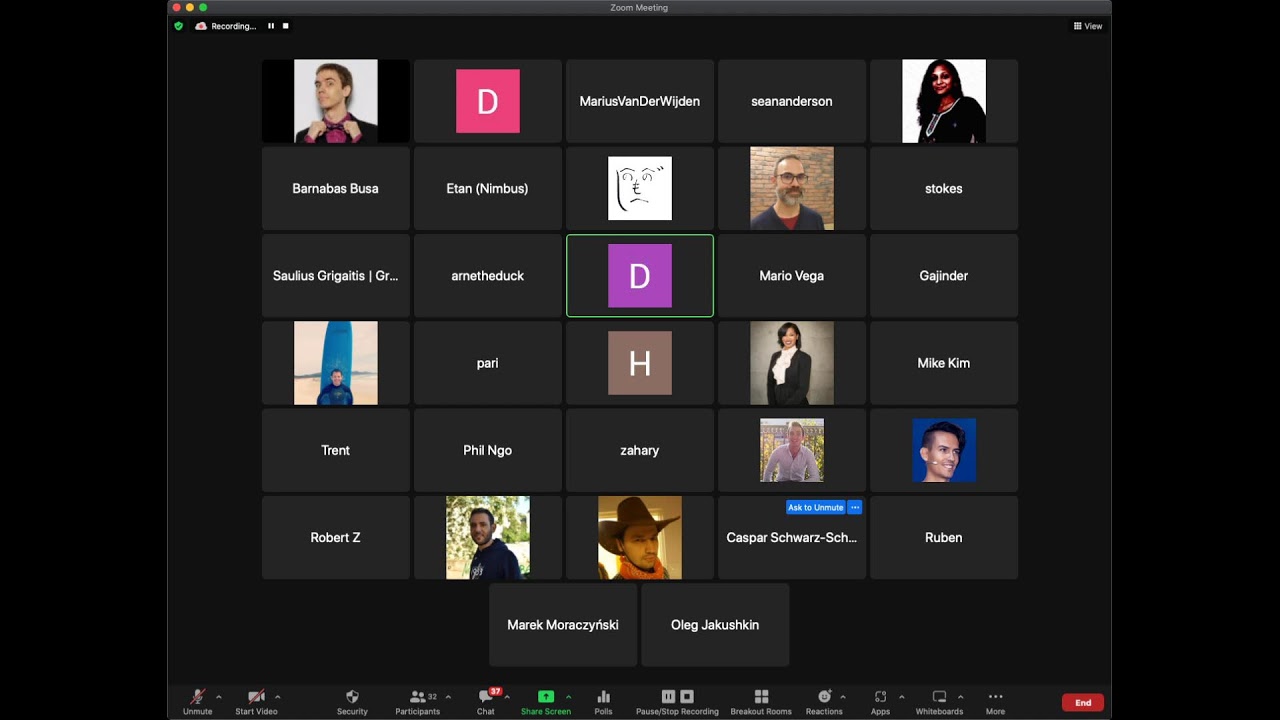Expand the Share Screen options arrow

[x=568, y=697]
